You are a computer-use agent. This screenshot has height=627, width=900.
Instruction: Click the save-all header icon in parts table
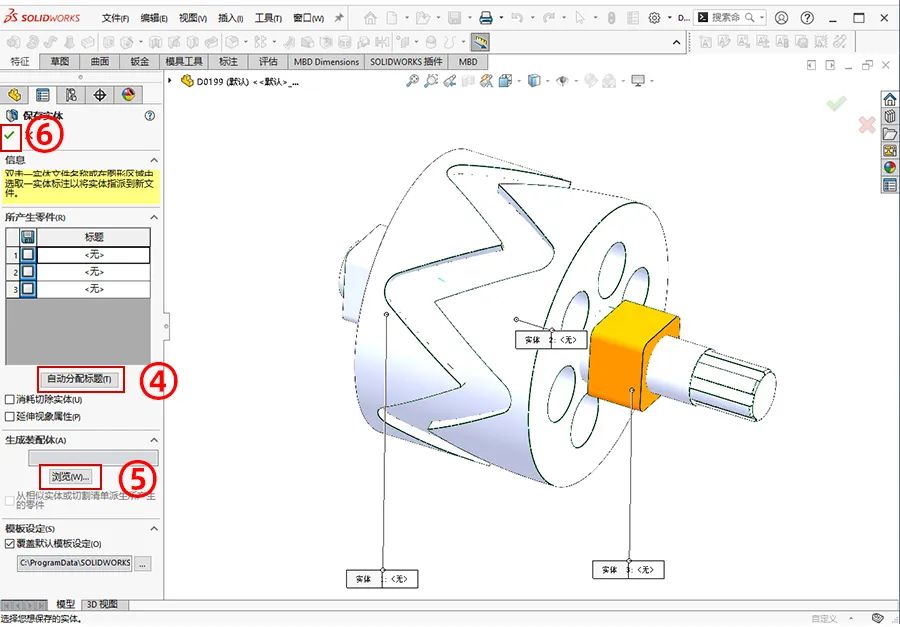click(x=28, y=237)
